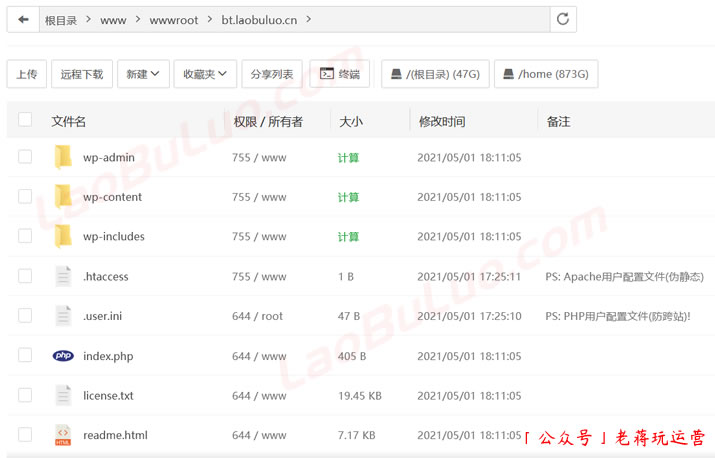Image resolution: width=715 pixels, height=458 pixels.
Task: Click the 19.45 KB size value
Action: [360, 396]
